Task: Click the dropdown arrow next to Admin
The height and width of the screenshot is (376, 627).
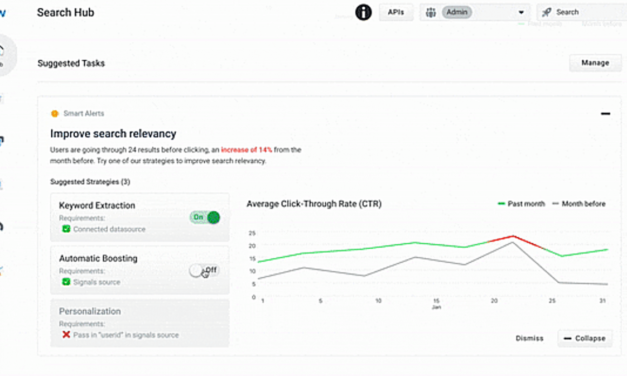Action: tap(521, 12)
